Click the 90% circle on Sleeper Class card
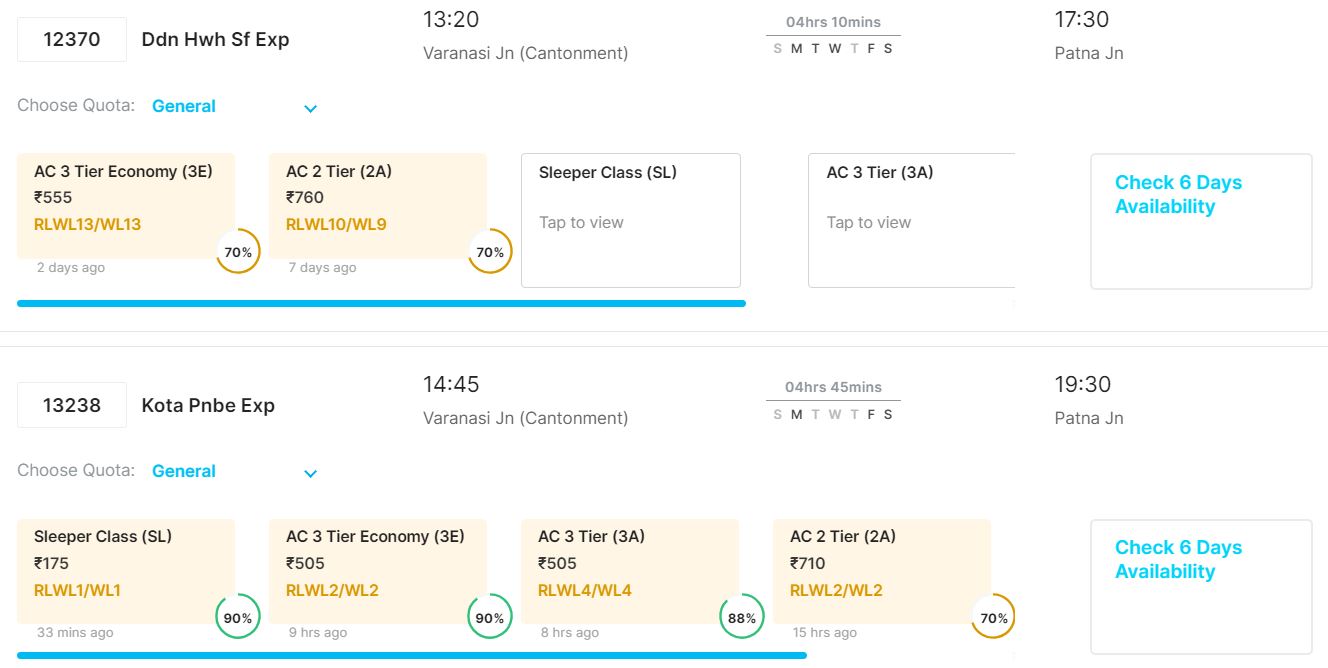This screenshot has width=1328, height=668. (238, 618)
